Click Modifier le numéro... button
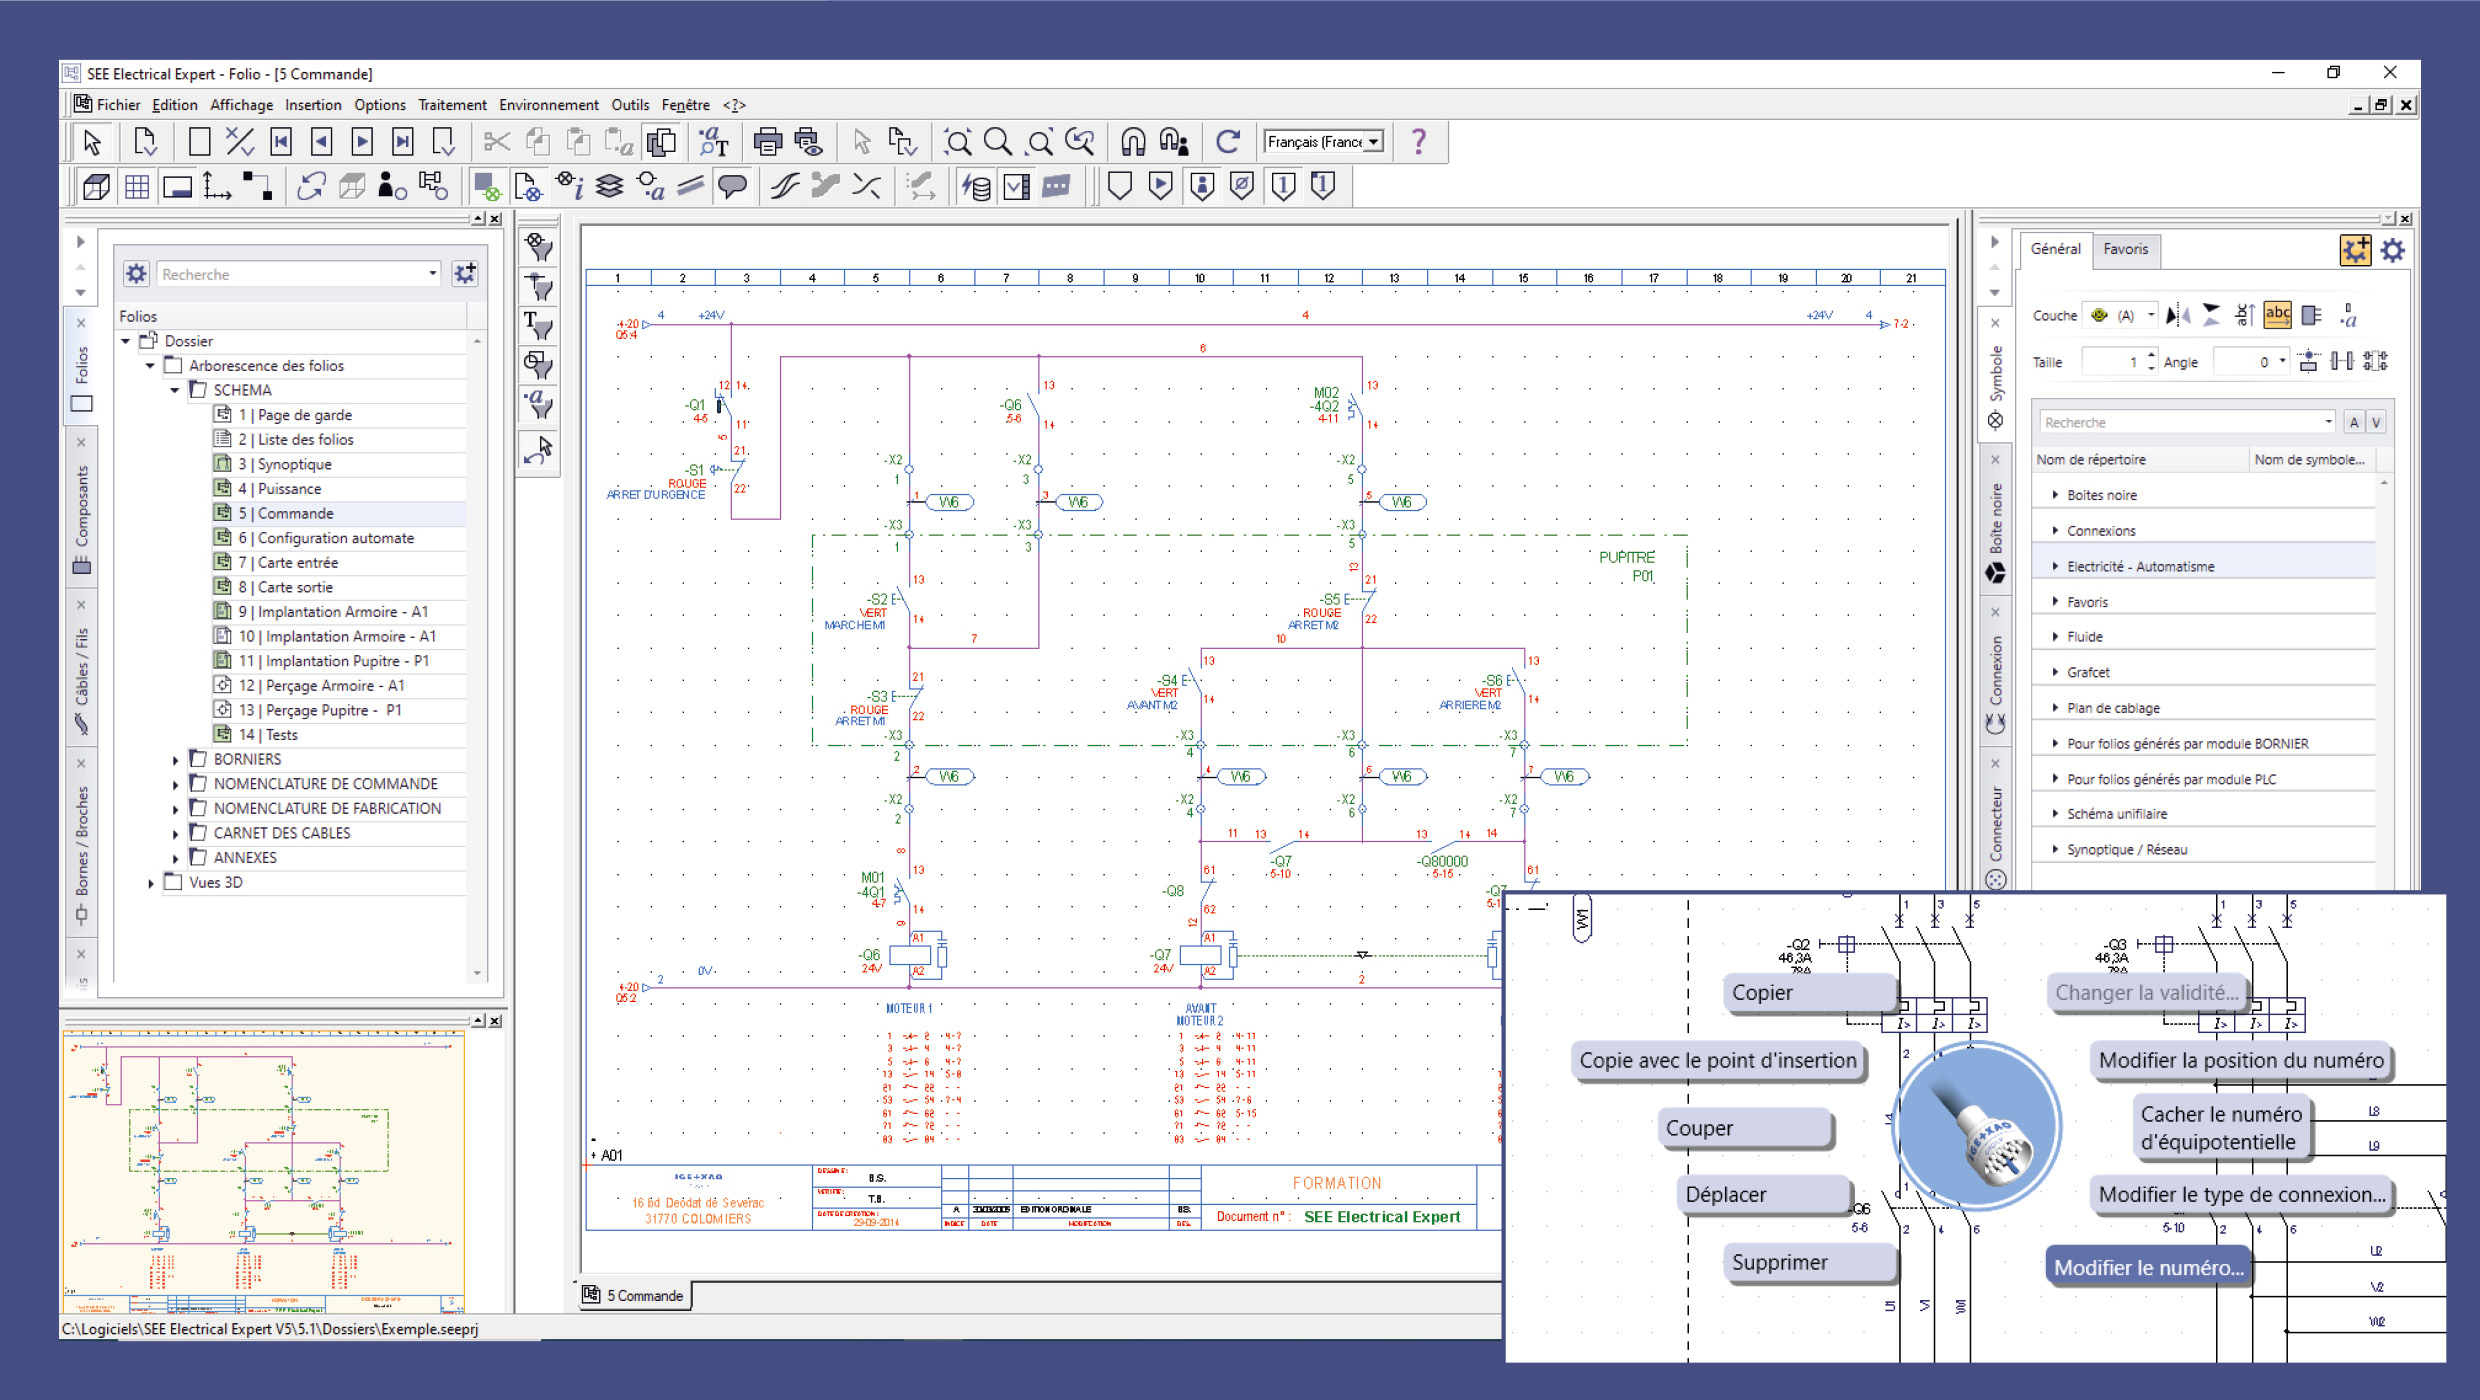Screen dimensions: 2480x1400 (x=2148, y=1267)
